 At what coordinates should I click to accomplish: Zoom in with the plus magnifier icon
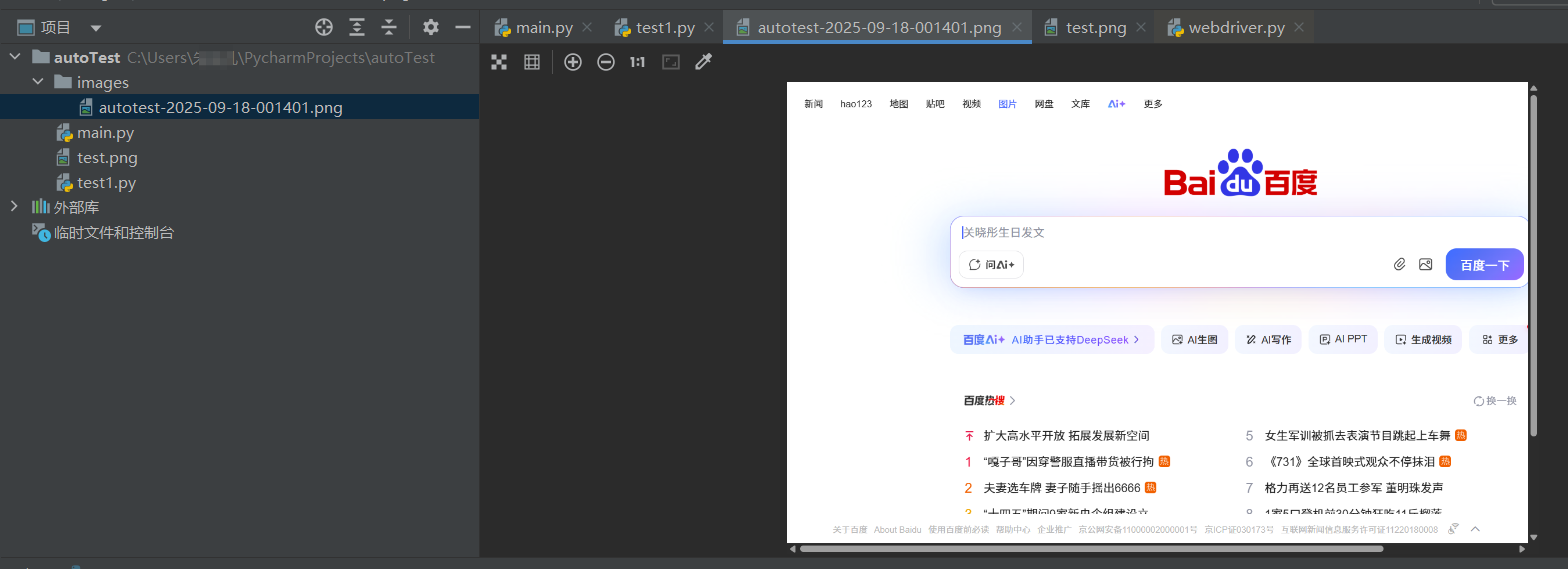coord(573,62)
